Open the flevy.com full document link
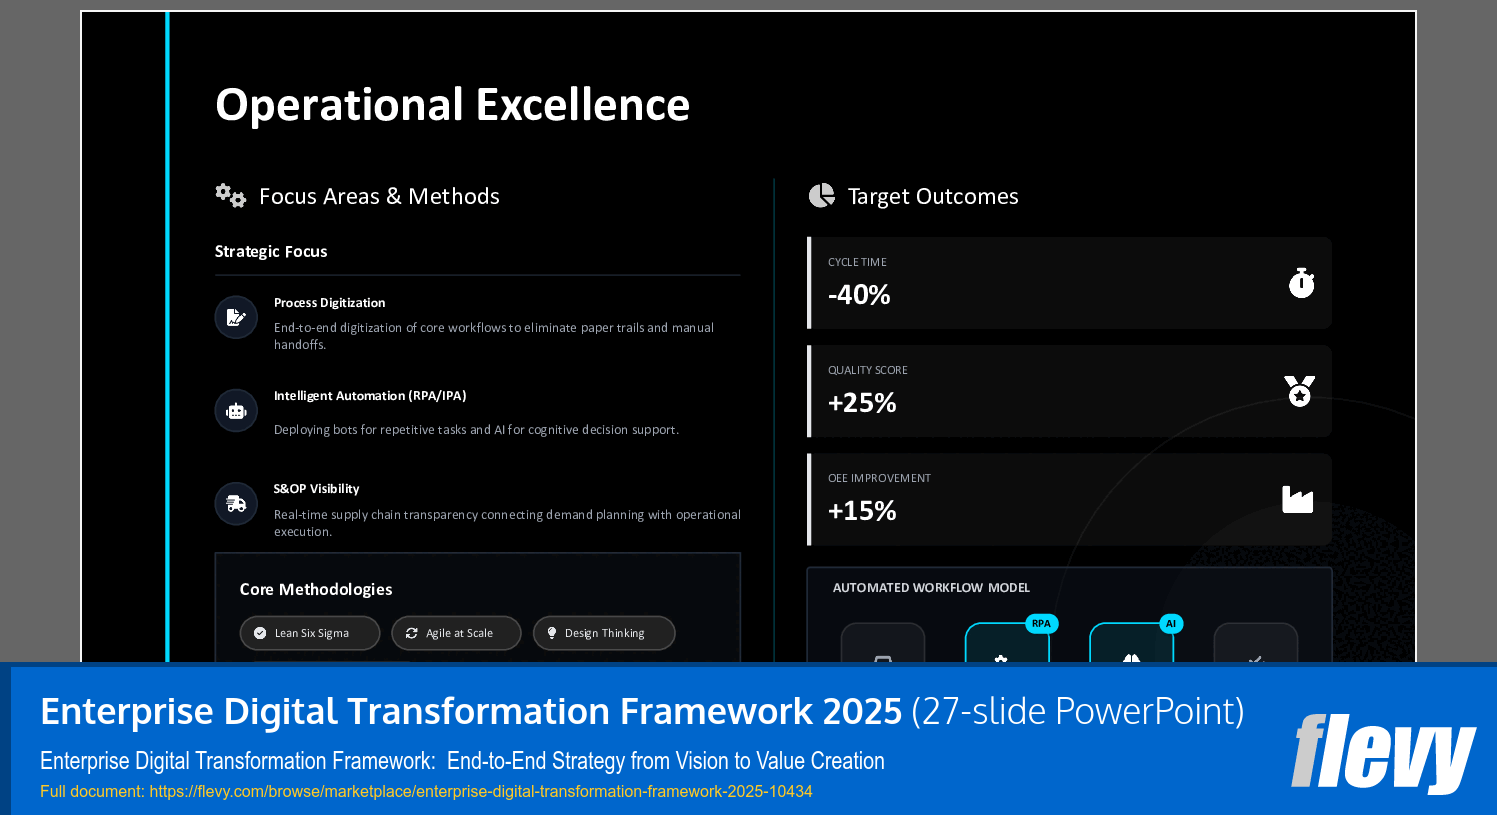The image size is (1497, 815). pyautogui.click(x=481, y=791)
